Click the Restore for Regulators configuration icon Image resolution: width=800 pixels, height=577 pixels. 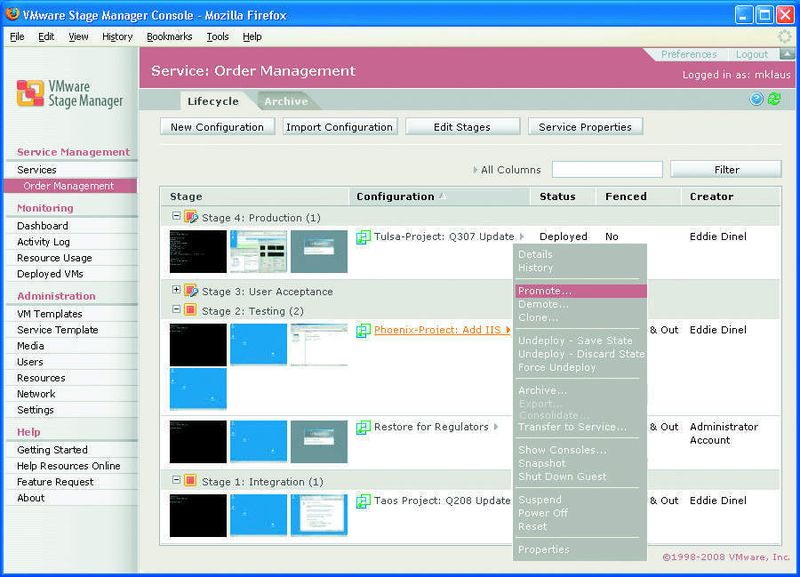[x=363, y=427]
